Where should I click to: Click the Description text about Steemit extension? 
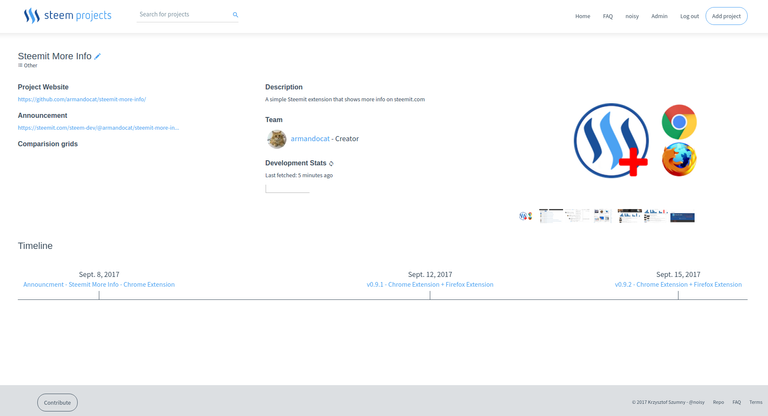(345, 99)
